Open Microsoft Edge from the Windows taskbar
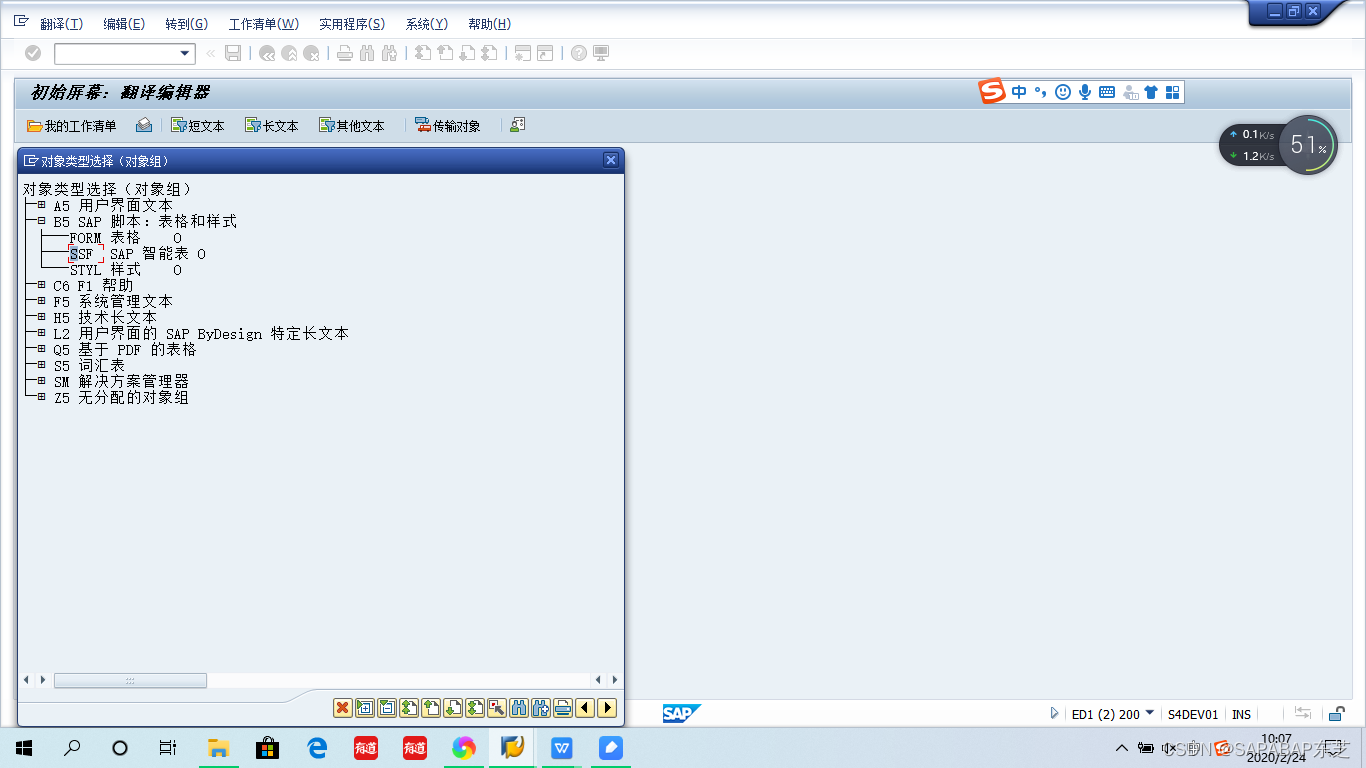 click(317, 747)
